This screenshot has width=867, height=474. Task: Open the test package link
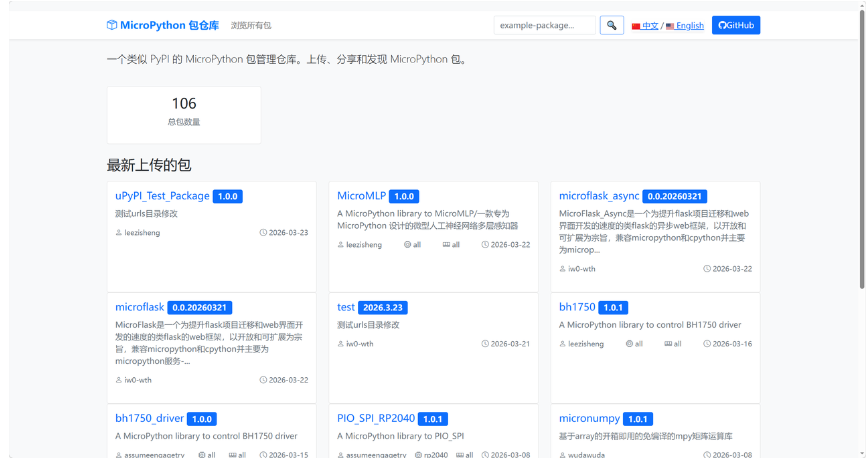346,307
